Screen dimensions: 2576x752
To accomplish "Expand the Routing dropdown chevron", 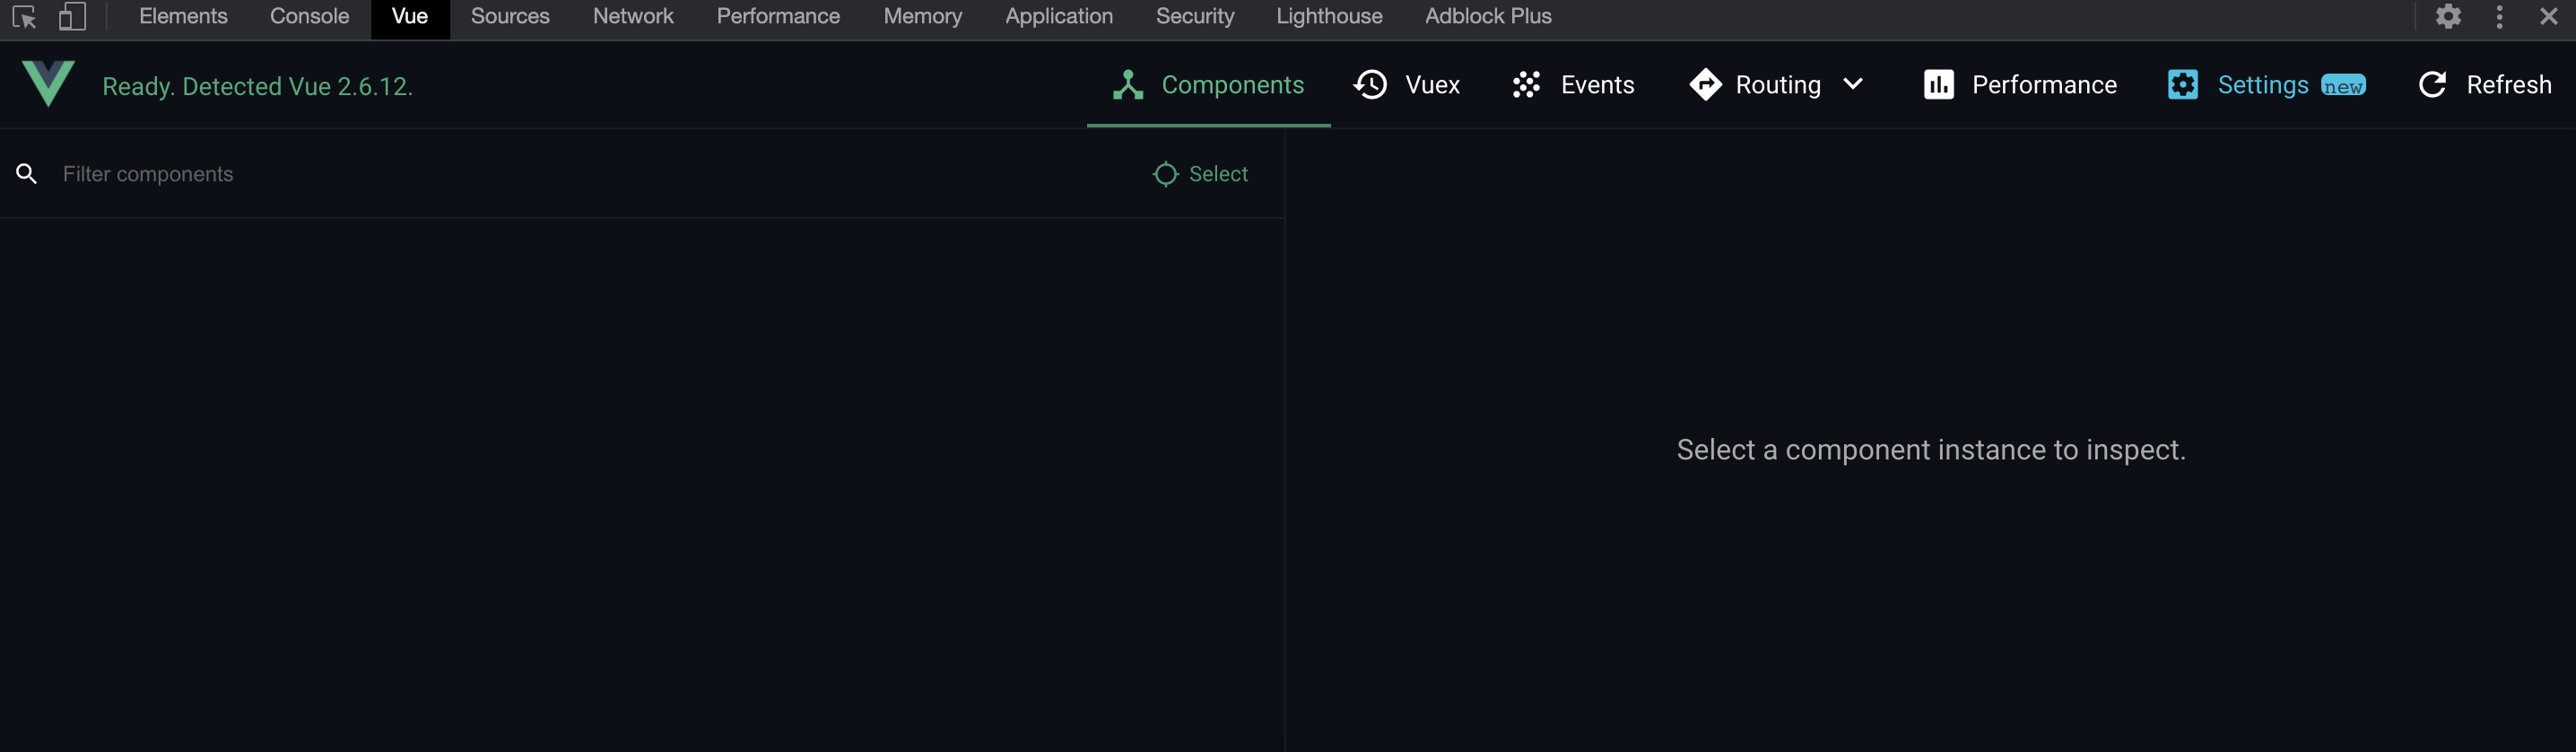I will click(x=1852, y=85).
